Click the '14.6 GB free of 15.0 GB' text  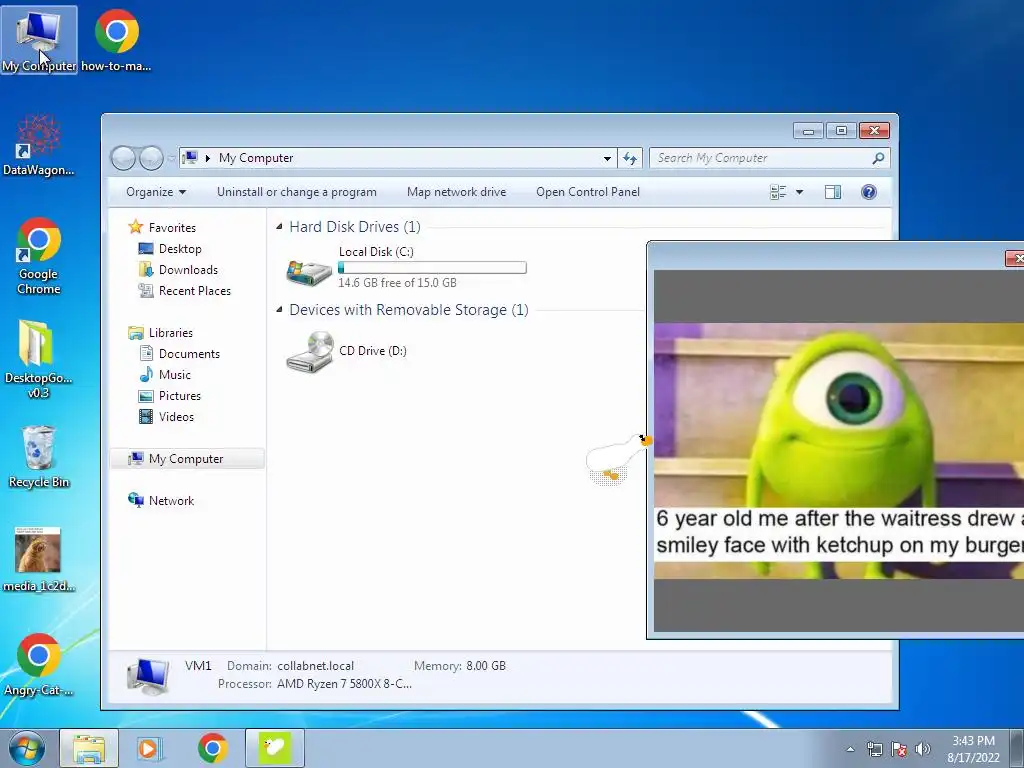(397, 283)
